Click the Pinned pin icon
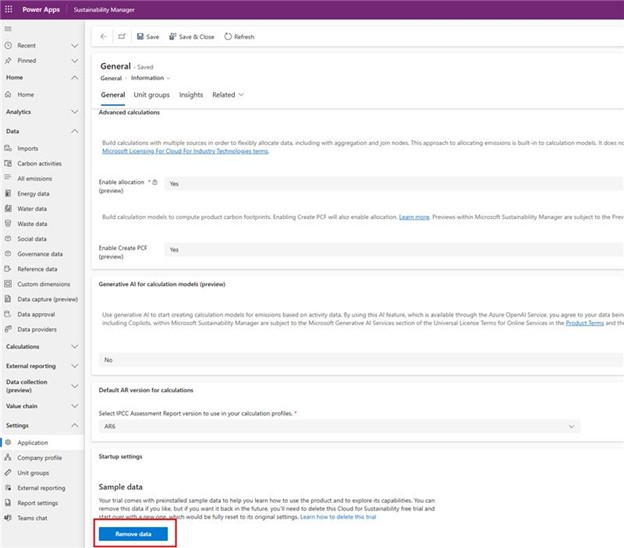Viewport: 624px width, 548px height. click(x=8, y=60)
